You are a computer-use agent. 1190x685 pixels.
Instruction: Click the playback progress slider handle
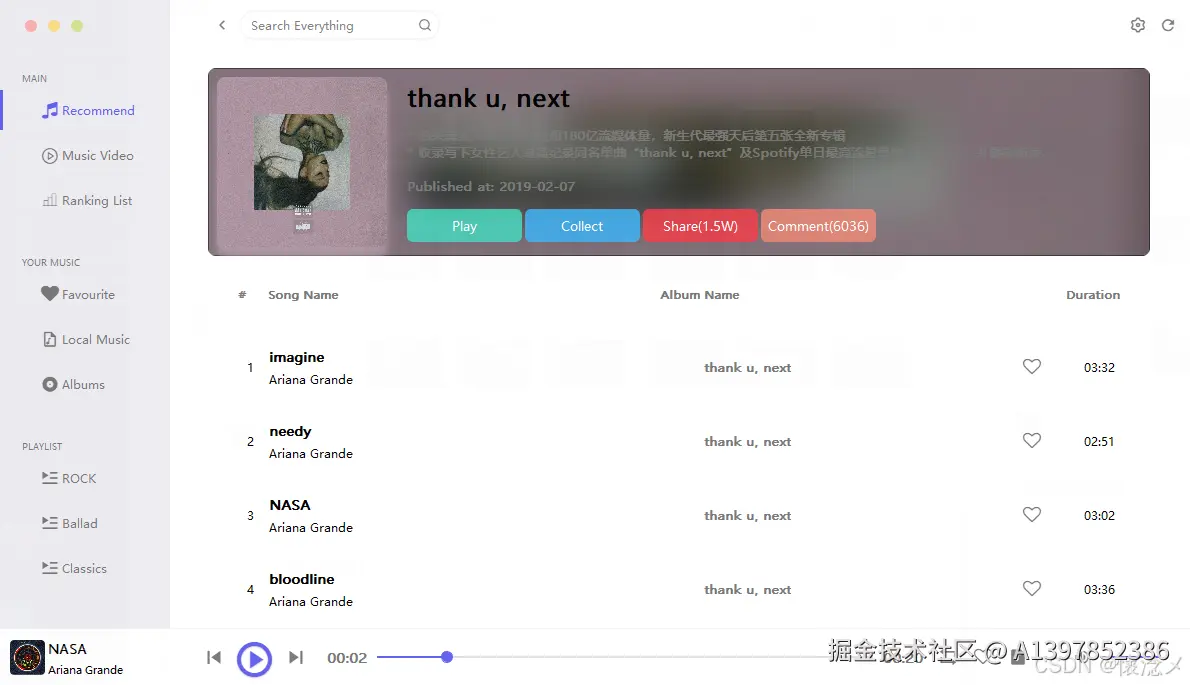pyautogui.click(x=447, y=657)
